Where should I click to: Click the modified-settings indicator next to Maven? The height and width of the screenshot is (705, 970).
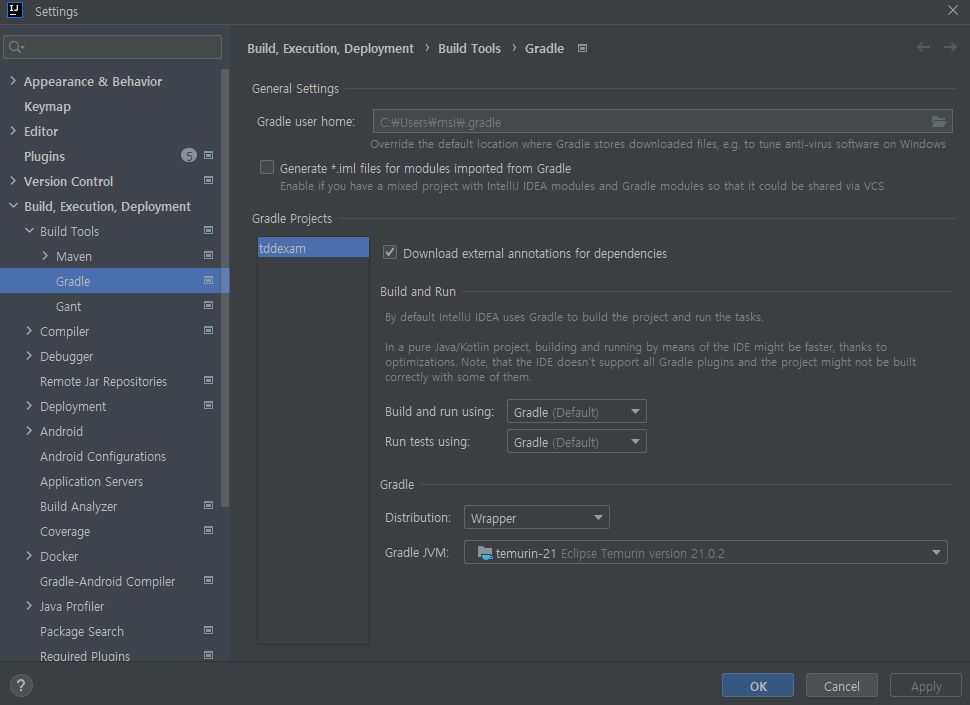click(x=207, y=256)
